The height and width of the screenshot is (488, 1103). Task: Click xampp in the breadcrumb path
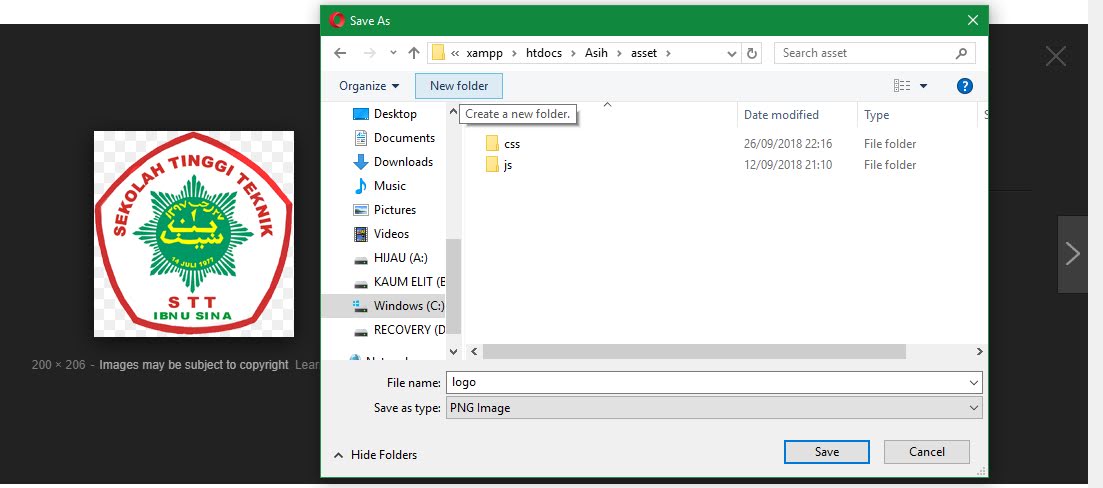tap(483, 53)
